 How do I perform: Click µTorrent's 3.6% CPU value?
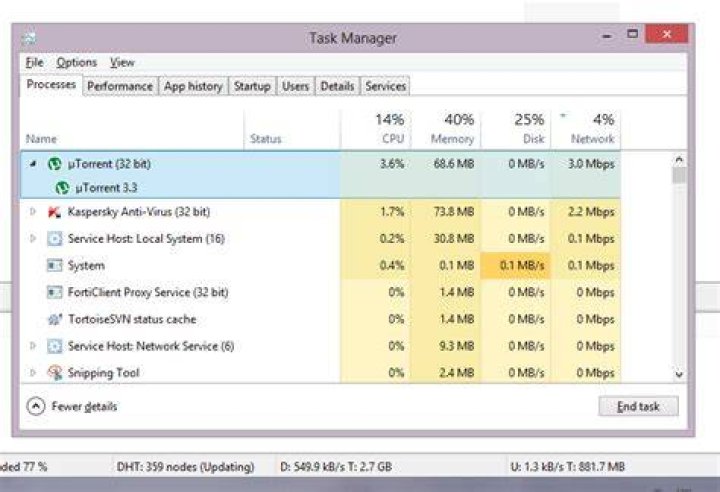[392, 164]
